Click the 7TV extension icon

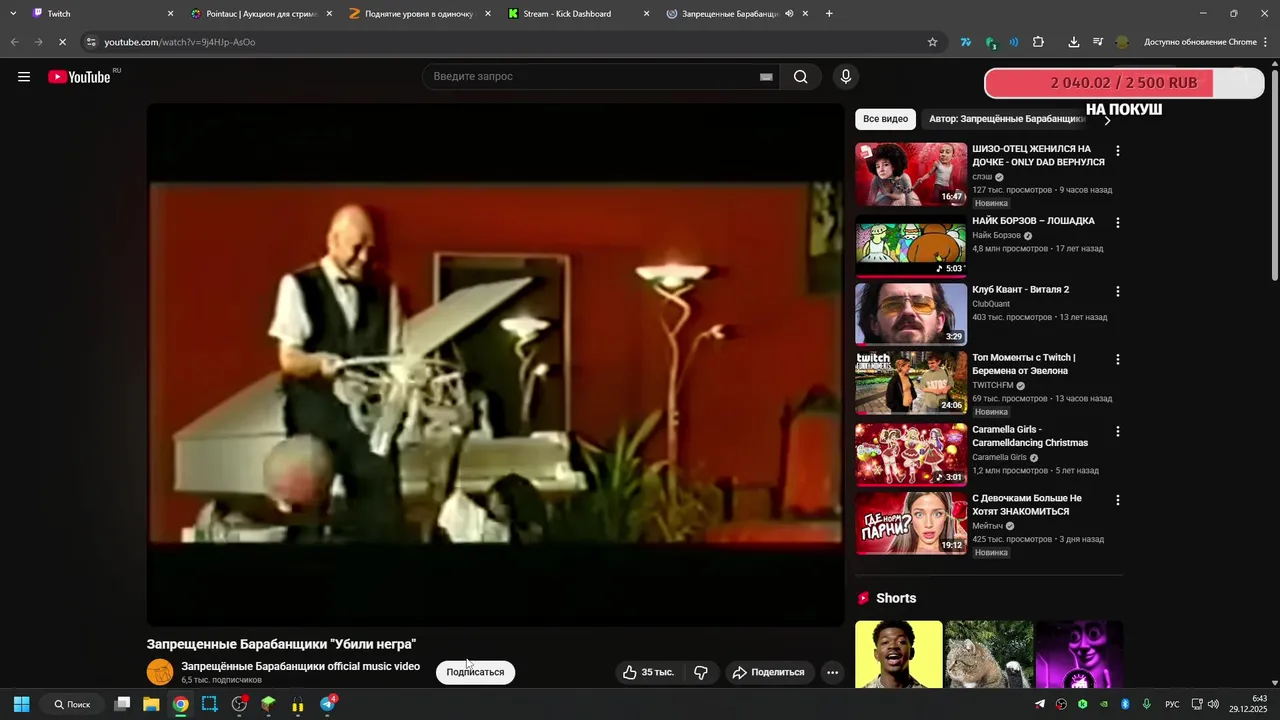click(965, 42)
